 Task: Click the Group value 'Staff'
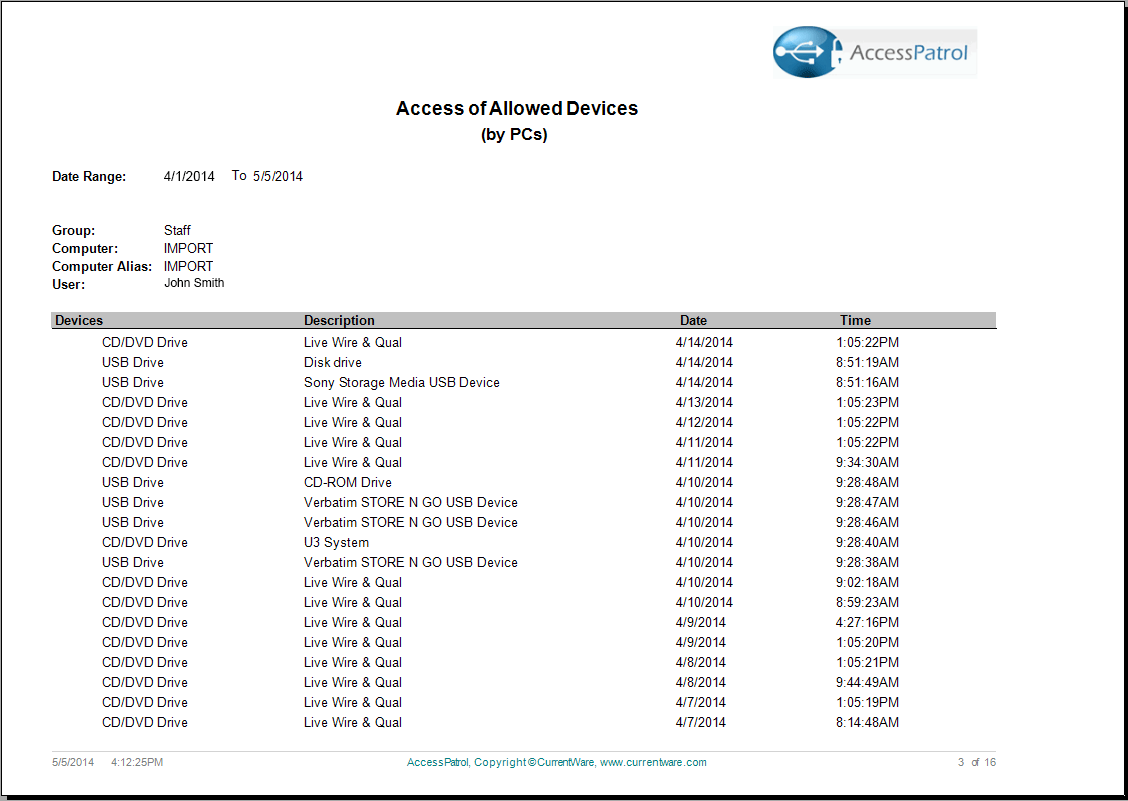coord(177,230)
